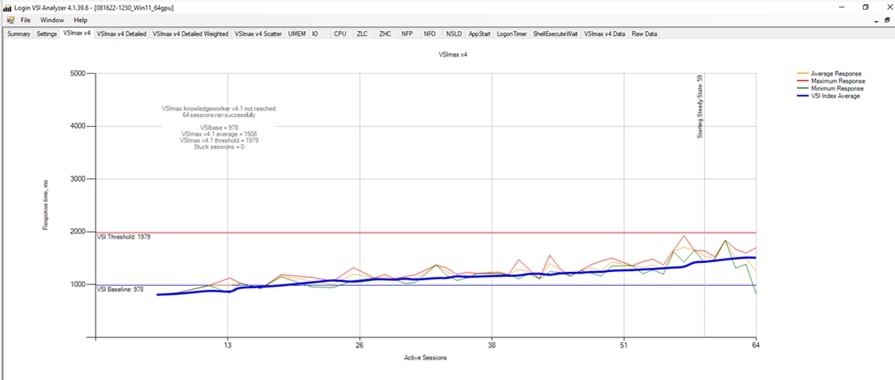Click the VSI Baseline: 978 label
Screen dimensions: 895x380
(120, 290)
